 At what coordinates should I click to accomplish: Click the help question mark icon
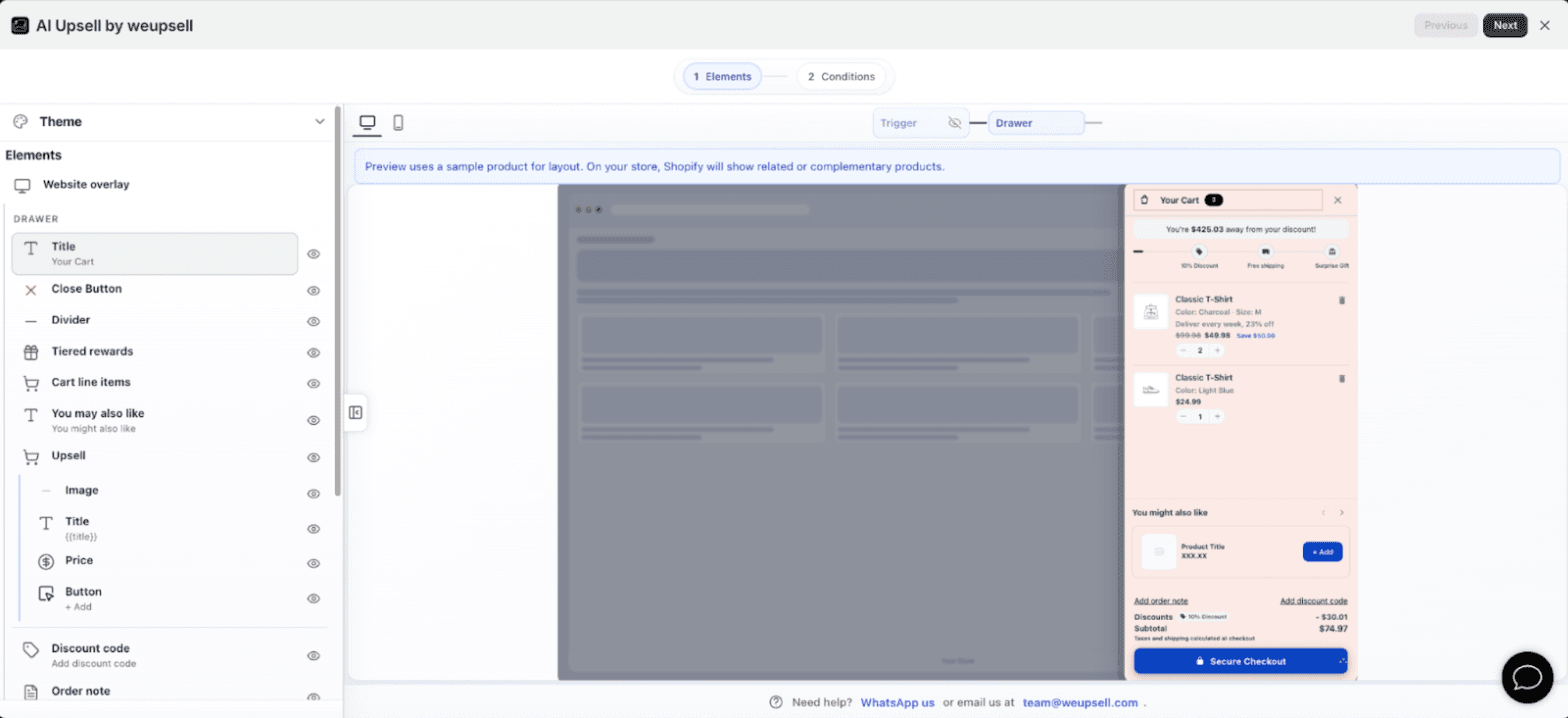pos(775,702)
